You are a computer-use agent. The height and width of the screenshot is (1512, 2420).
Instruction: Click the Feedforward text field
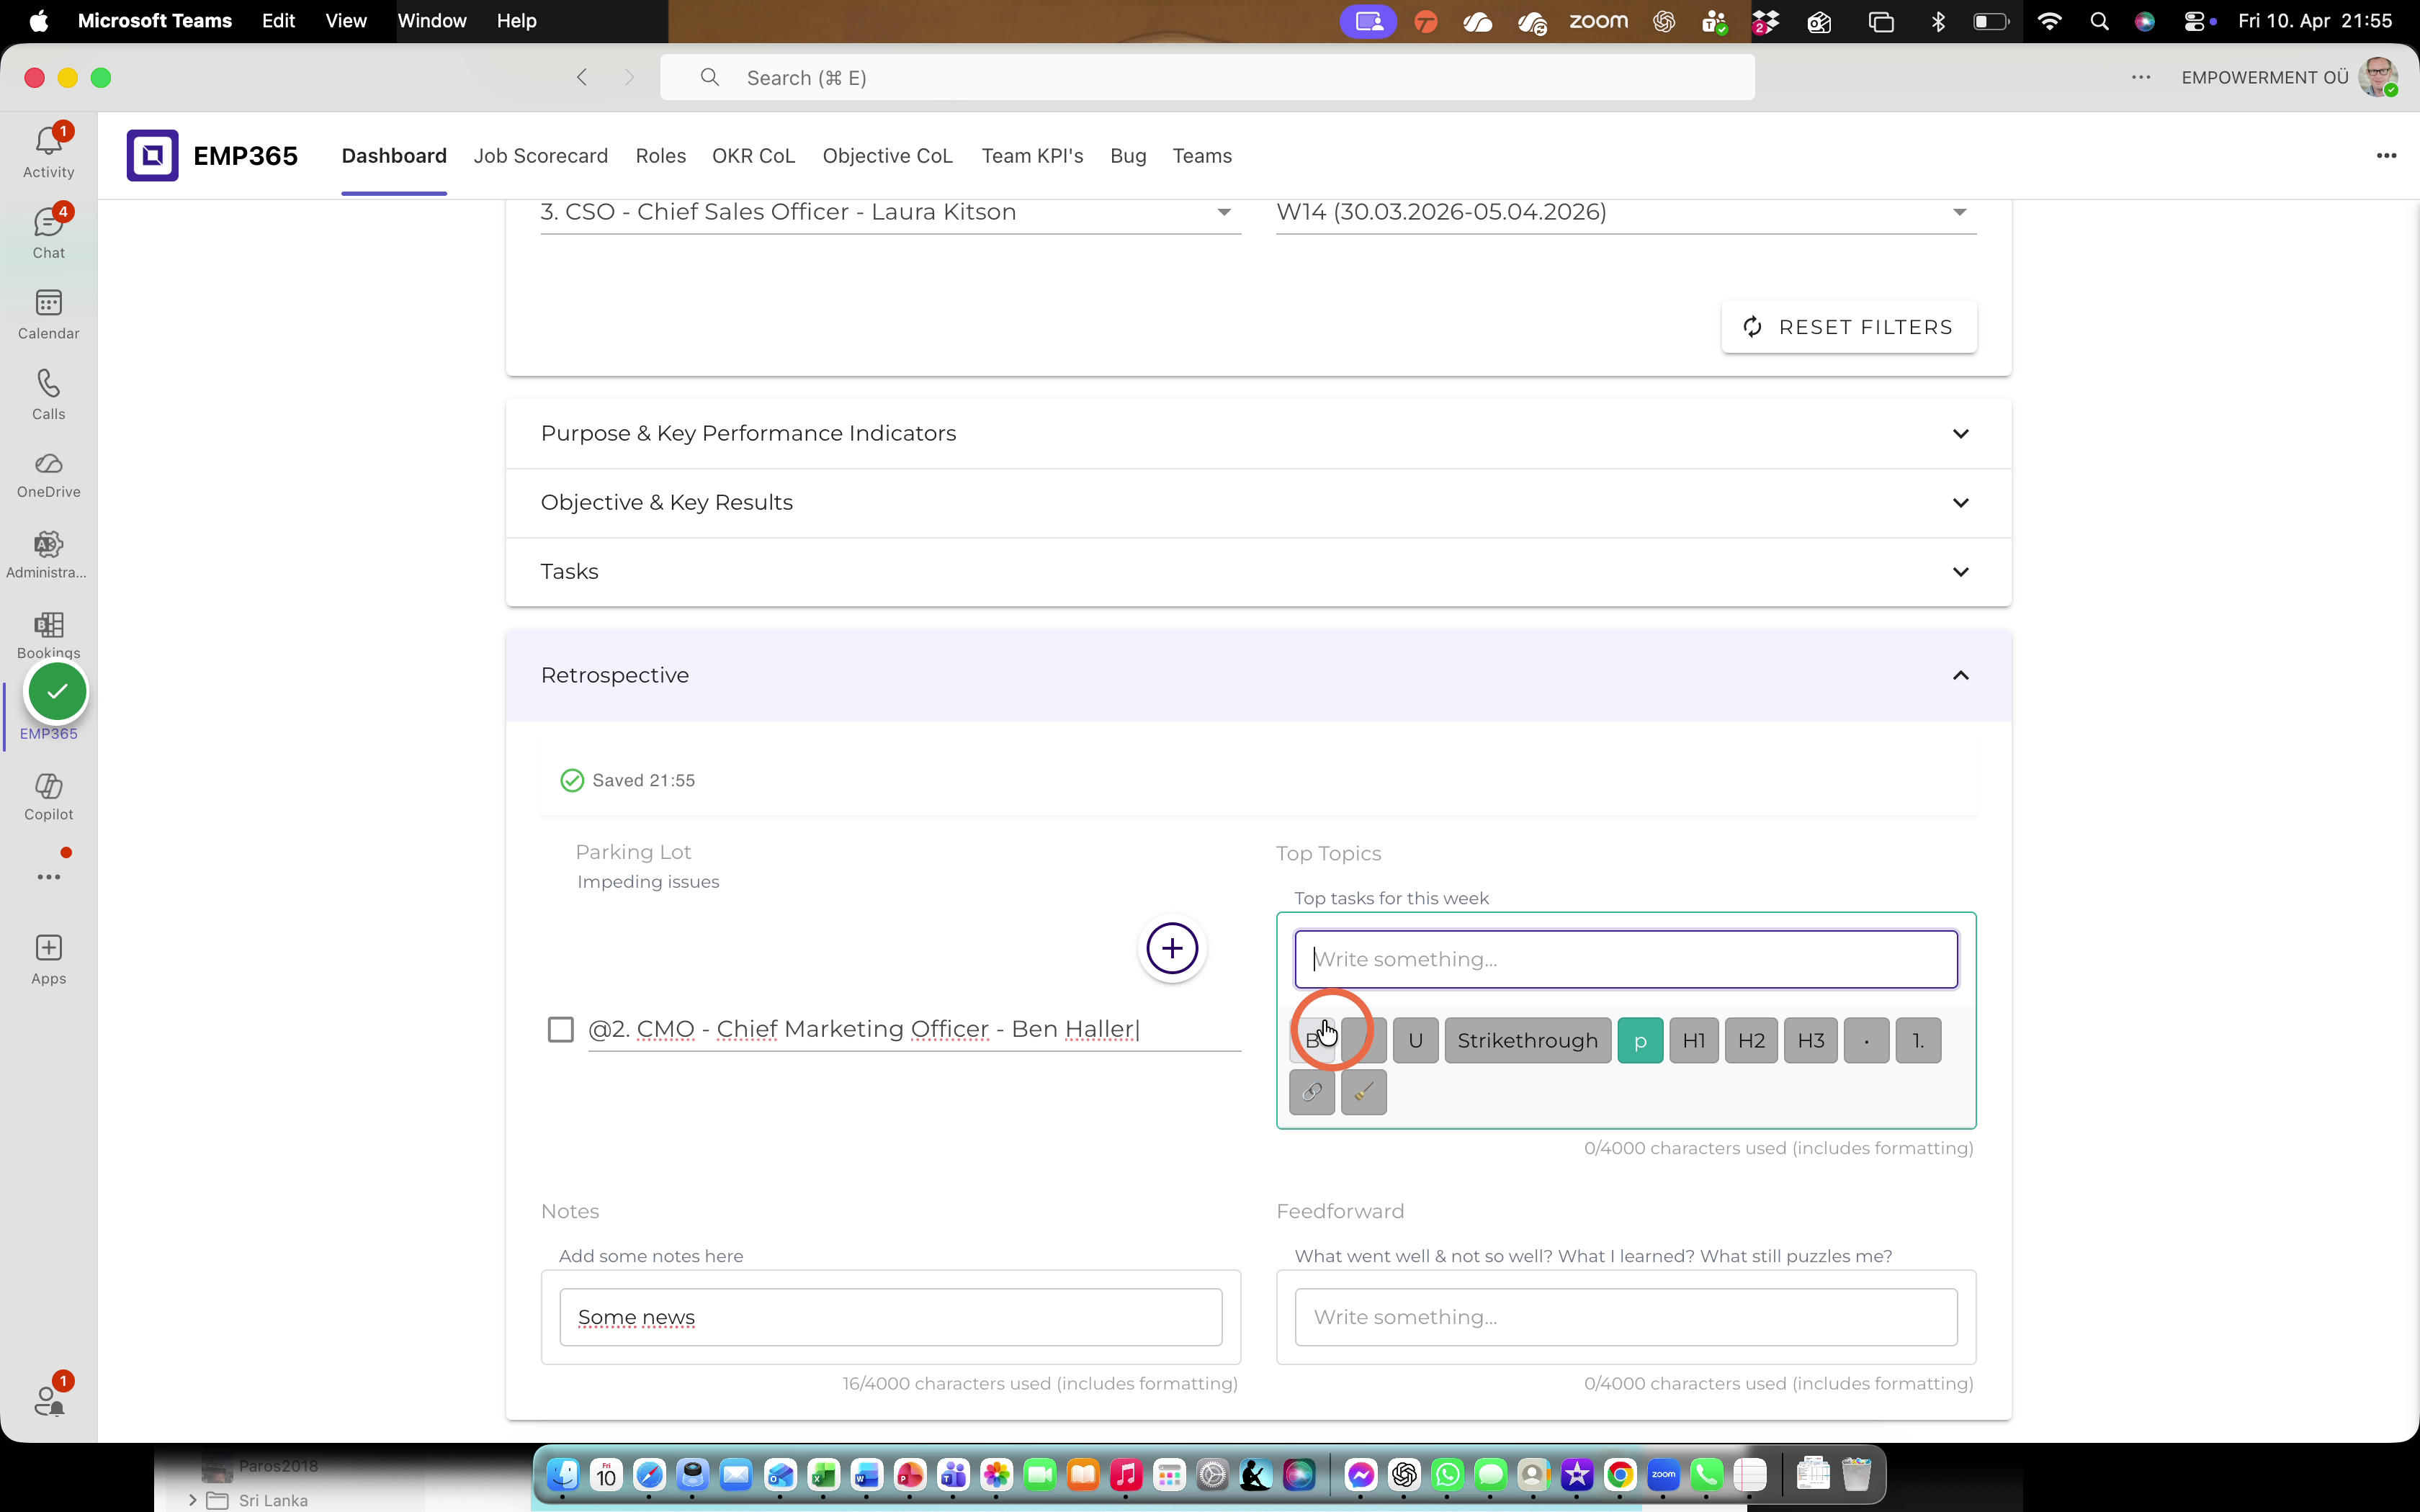click(1626, 1317)
